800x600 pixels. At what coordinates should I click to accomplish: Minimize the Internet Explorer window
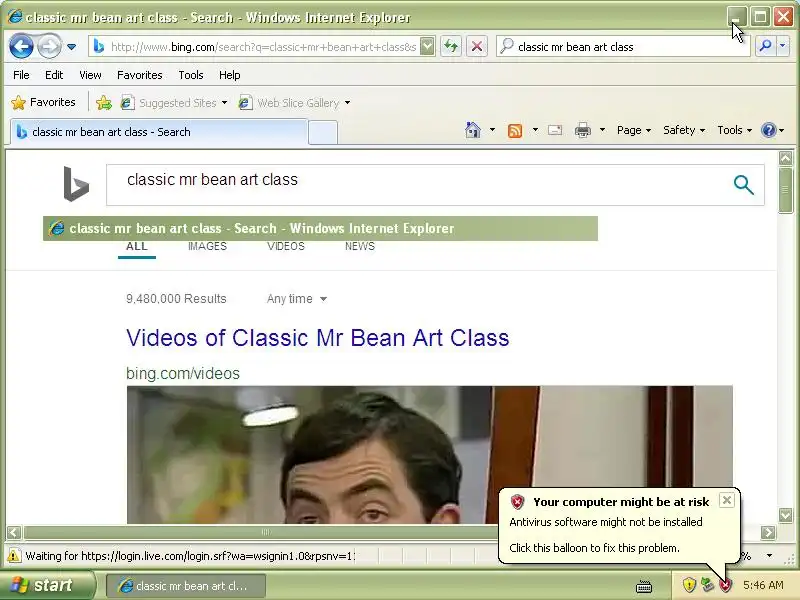[737, 17]
